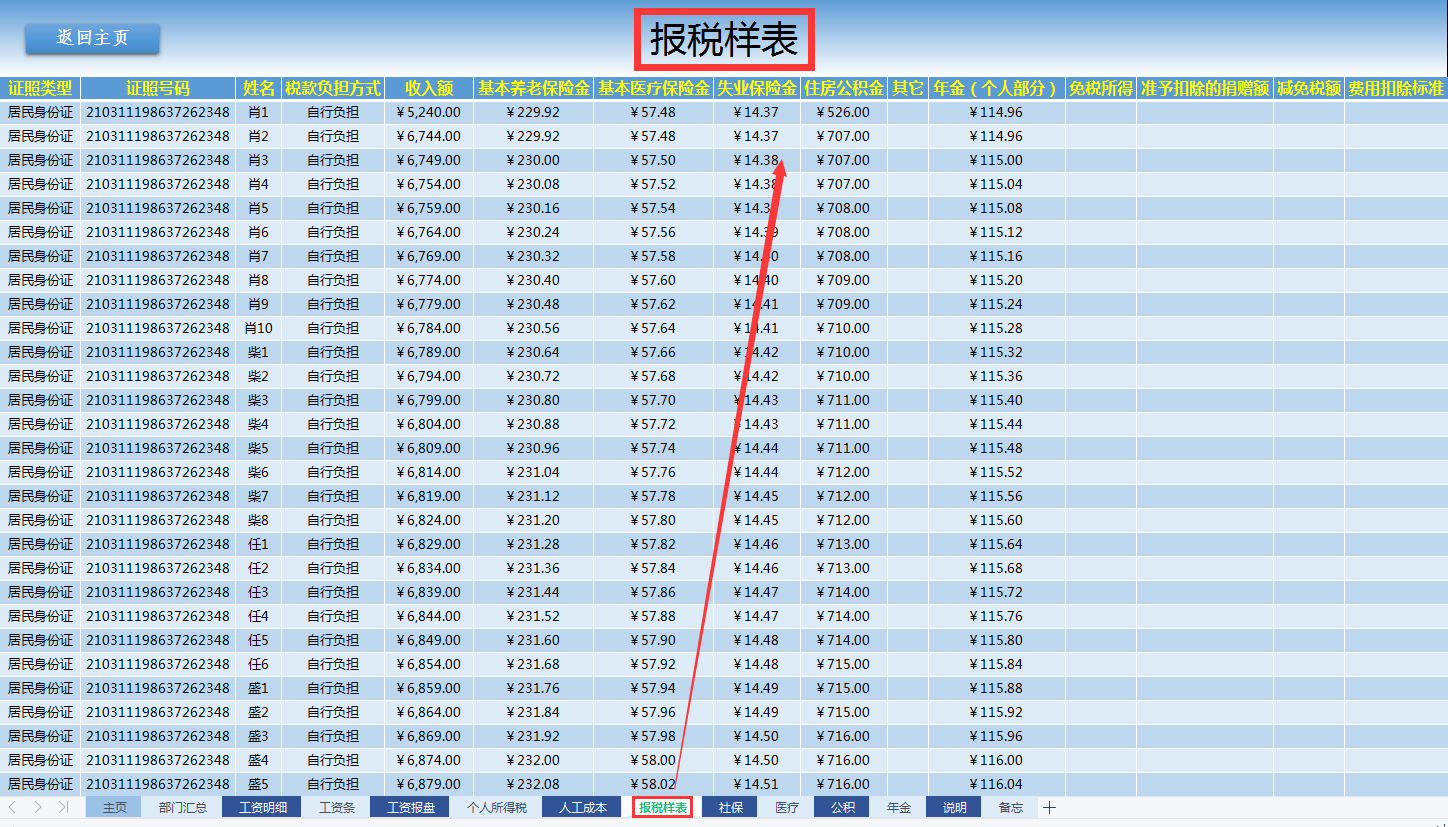Select the 收入额 column header

pos(429,88)
